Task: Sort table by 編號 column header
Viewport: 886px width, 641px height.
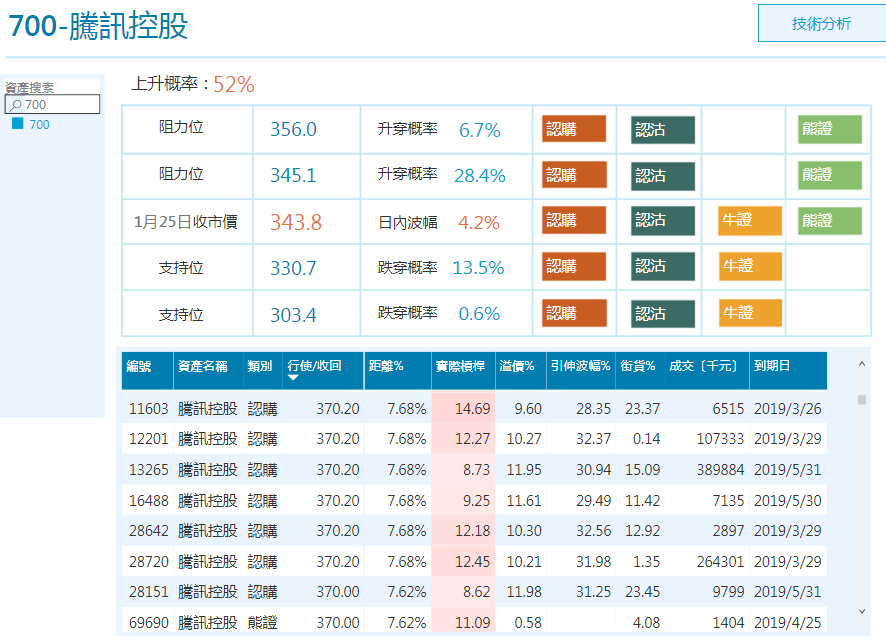Action: click(147, 371)
